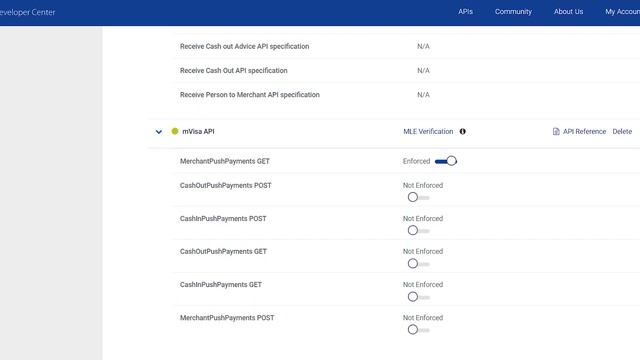640x360 pixels.
Task: Click the MerchantPushPayments POST label
Action: [x=227, y=318]
